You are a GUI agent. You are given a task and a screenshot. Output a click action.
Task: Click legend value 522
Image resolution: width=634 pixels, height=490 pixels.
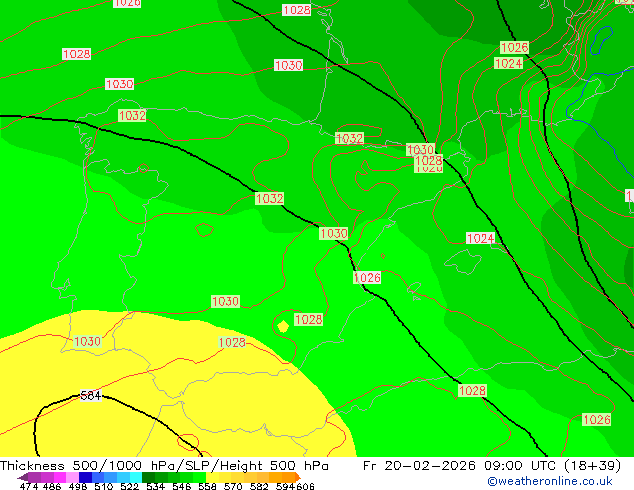129,486
